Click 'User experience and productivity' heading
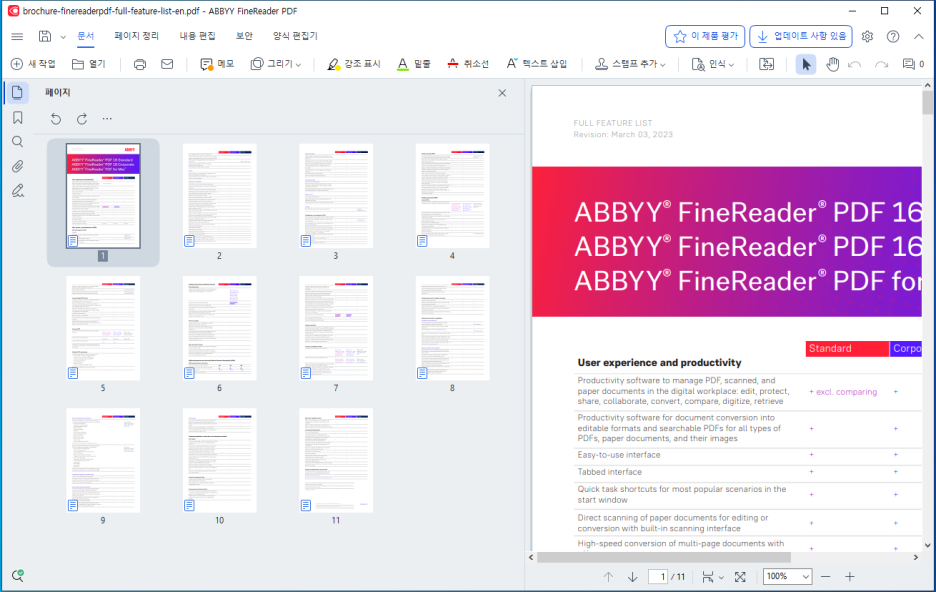 pos(659,363)
